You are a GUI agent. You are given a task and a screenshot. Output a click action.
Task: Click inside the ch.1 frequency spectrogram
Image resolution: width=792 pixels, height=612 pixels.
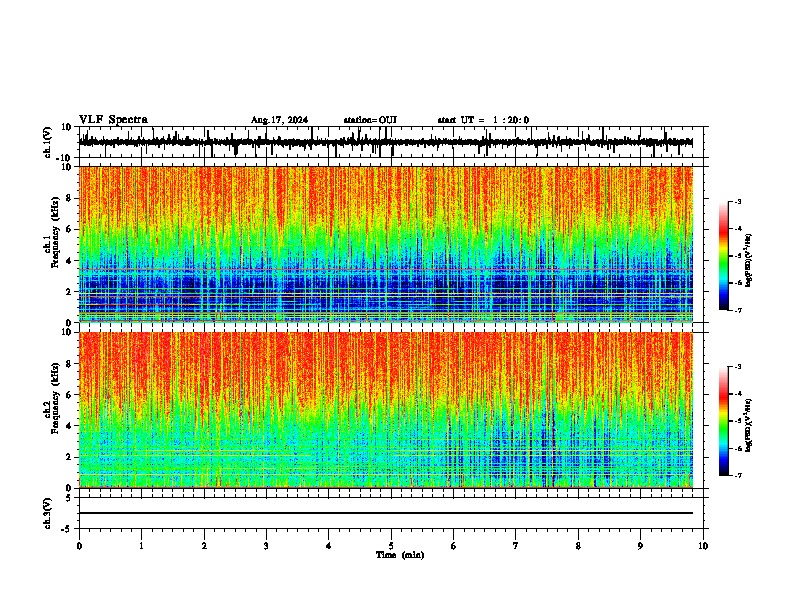[385, 244]
